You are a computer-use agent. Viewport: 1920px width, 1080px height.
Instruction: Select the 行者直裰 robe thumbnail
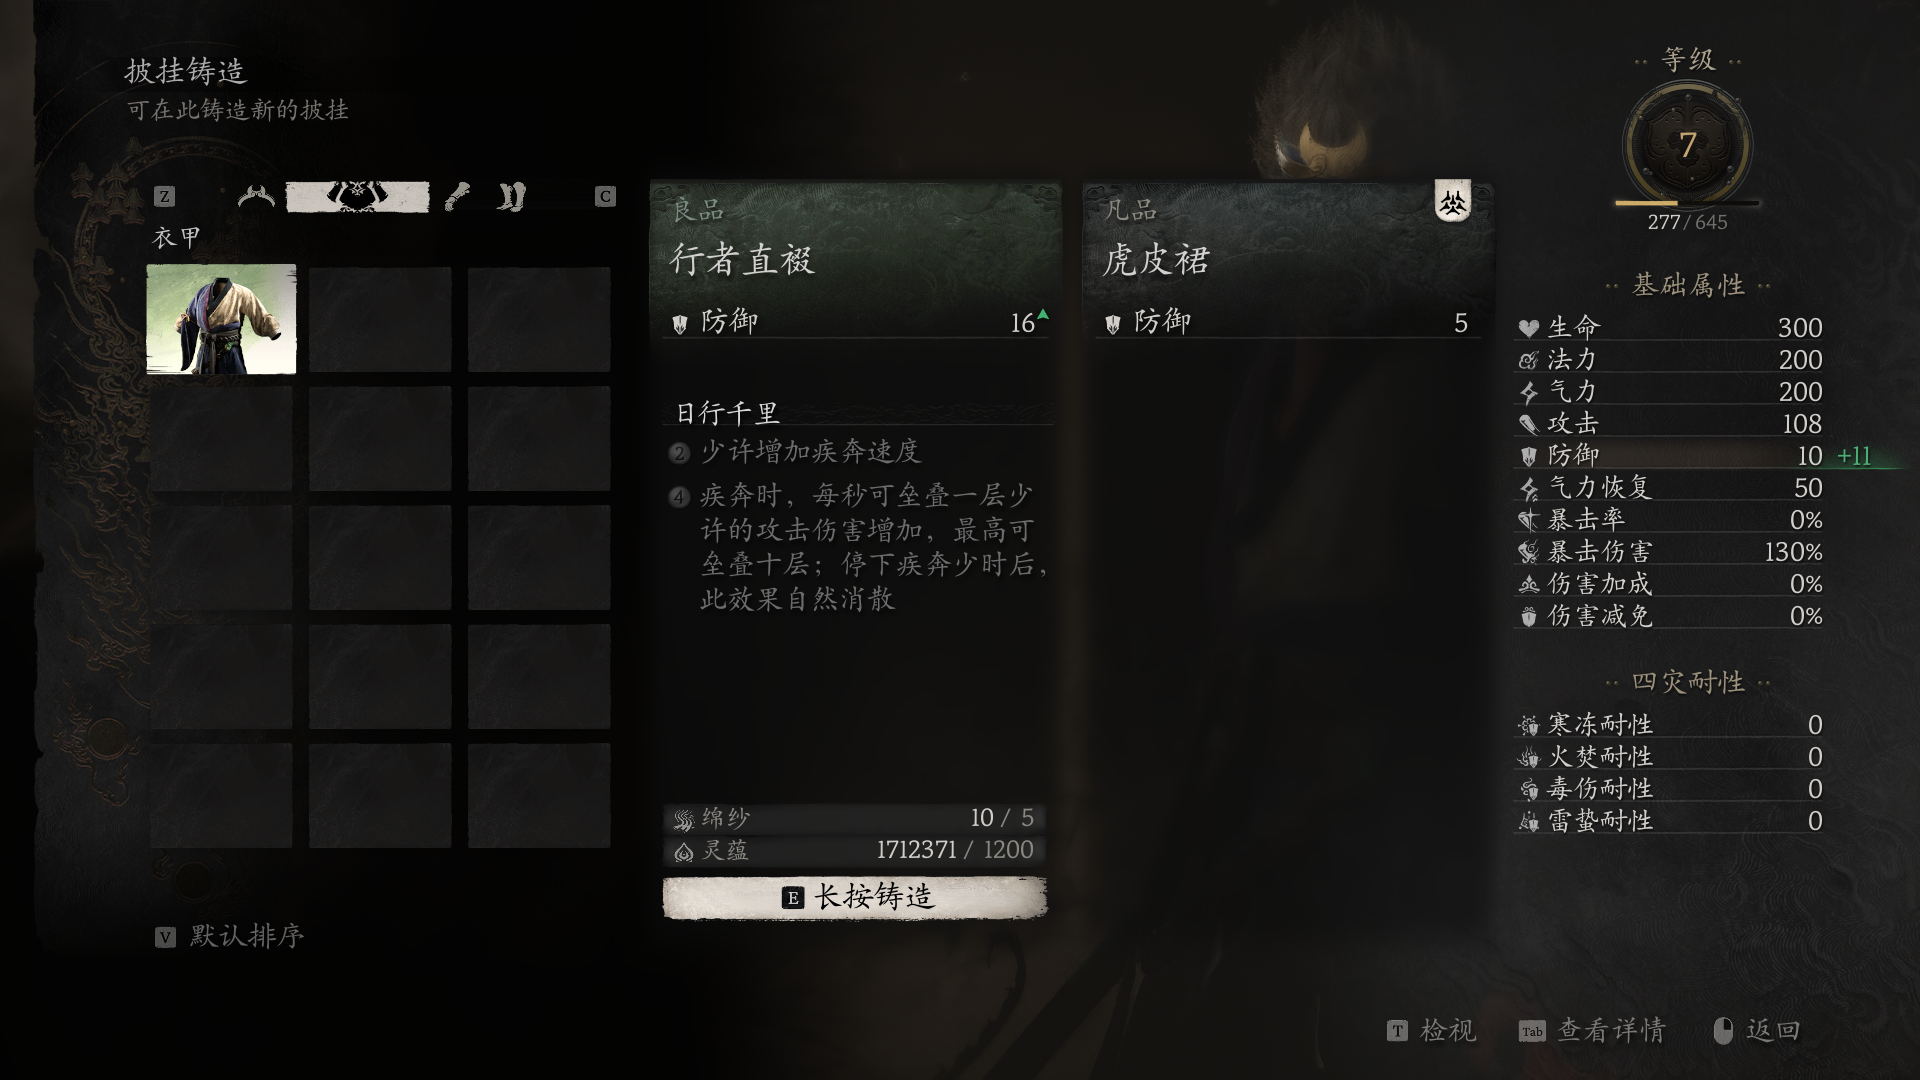point(221,319)
